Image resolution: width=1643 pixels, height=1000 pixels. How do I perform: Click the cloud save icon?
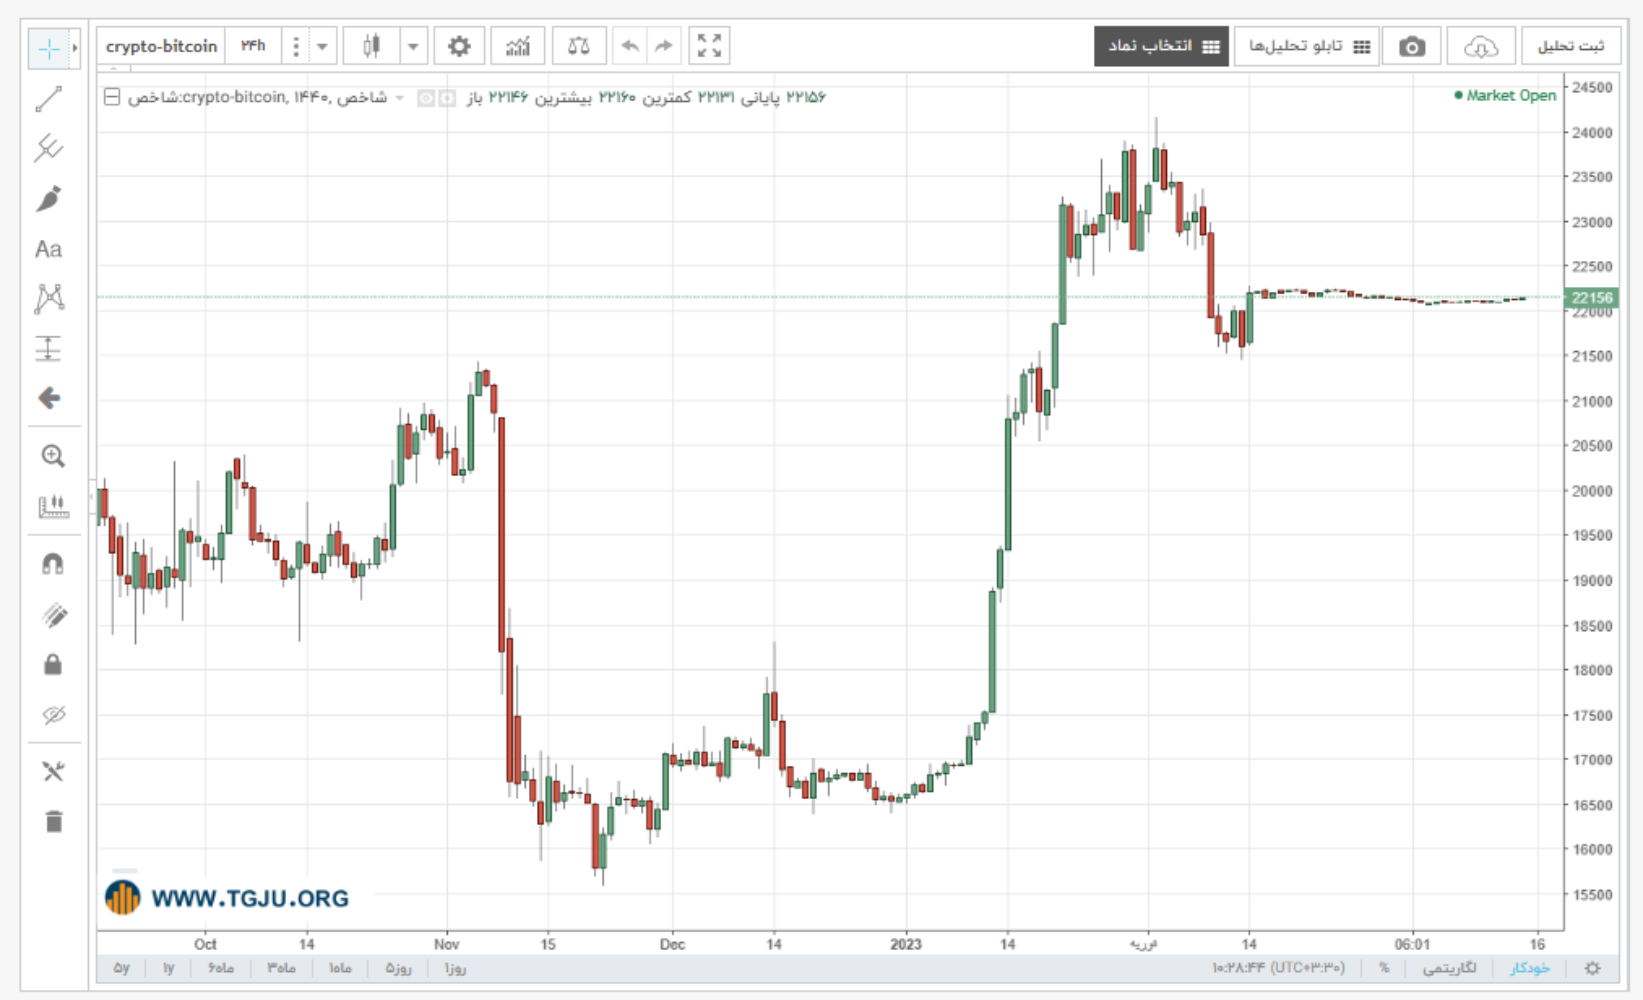(1480, 46)
